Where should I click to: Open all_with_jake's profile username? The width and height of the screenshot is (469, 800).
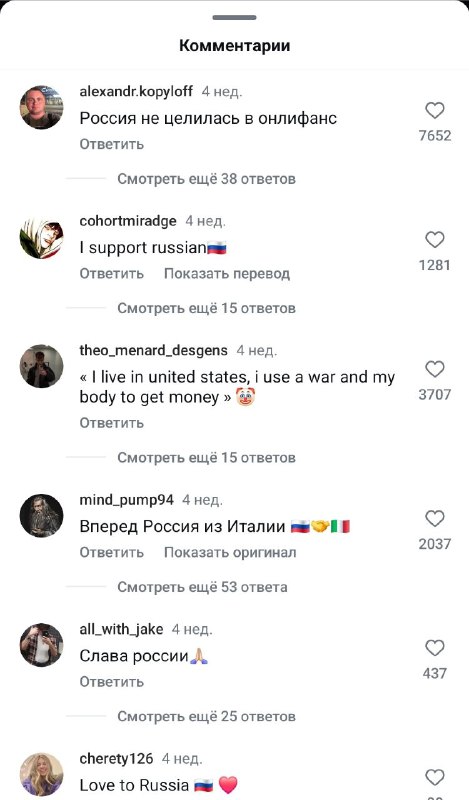coord(121,629)
